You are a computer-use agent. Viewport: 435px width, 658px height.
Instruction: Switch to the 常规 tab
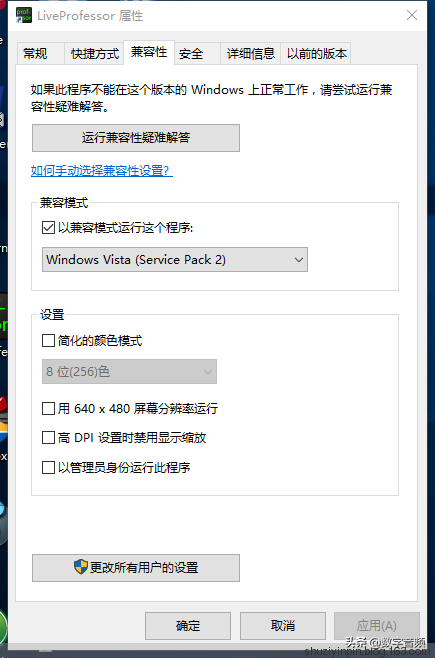click(40, 54)
